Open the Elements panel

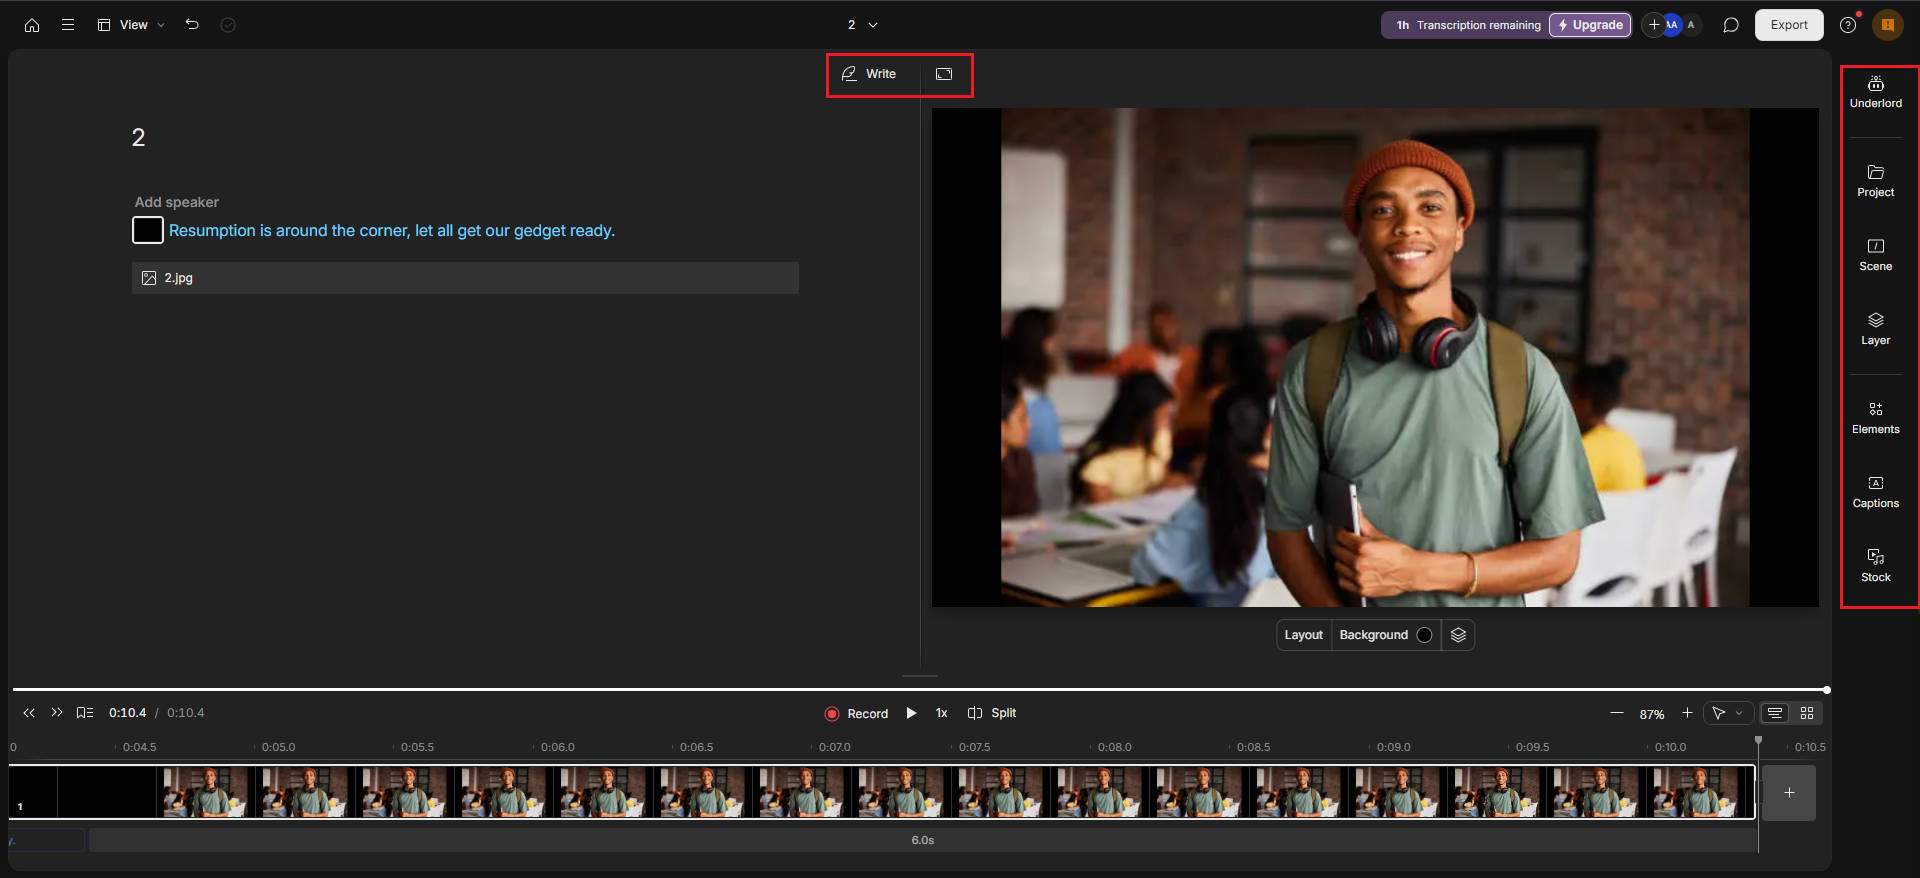point(1875,418)
